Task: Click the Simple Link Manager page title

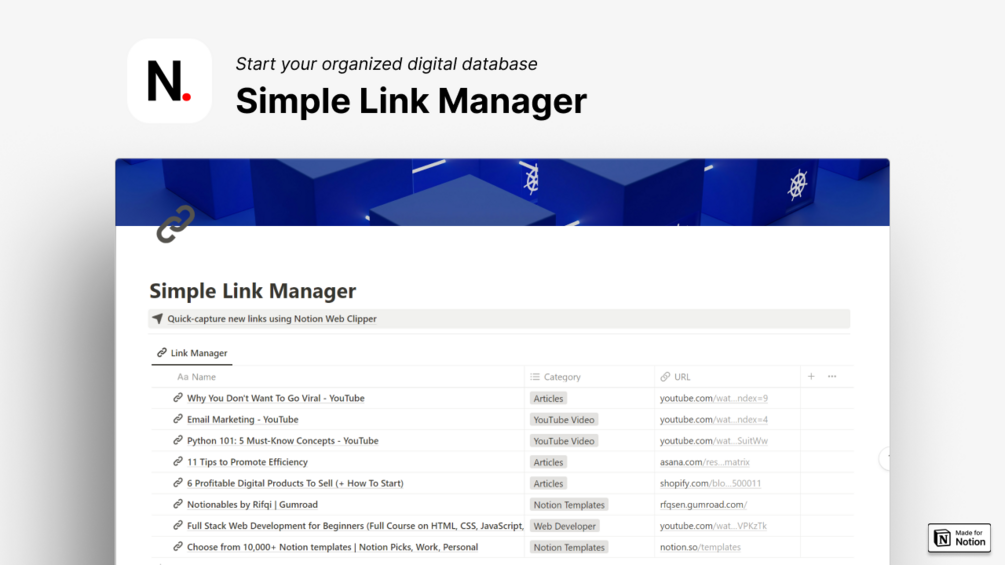Action: [x=253, y=291]
